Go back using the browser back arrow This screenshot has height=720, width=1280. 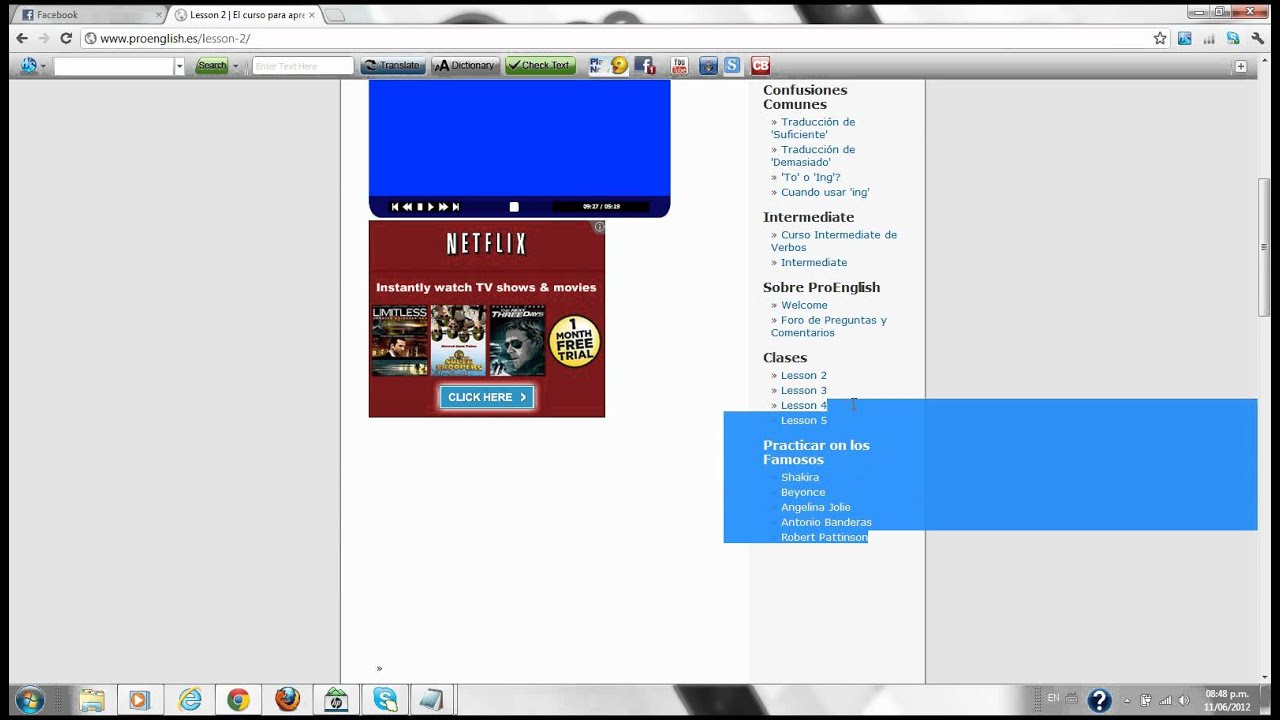click(x=22, y=38)
